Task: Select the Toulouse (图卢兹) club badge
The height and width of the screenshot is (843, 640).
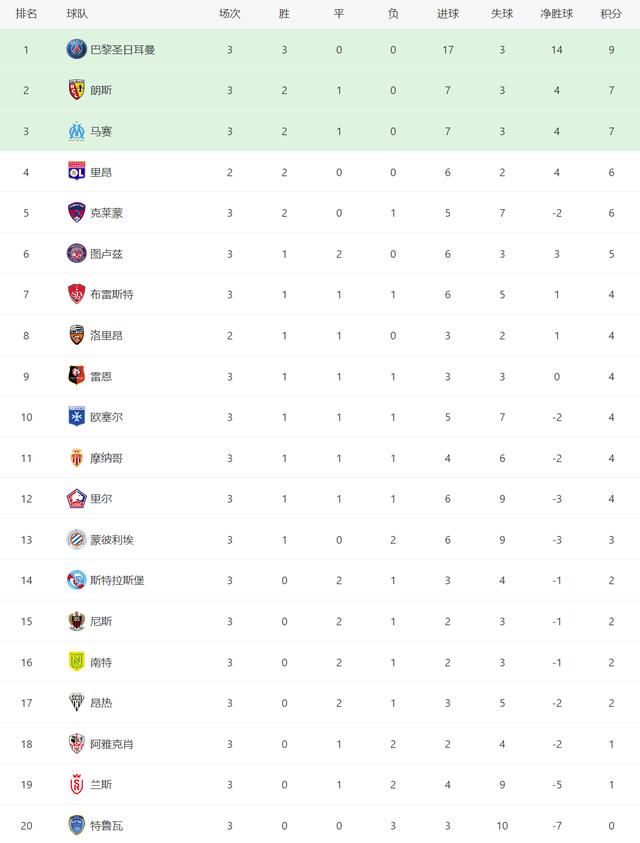Action: point(76,254)
